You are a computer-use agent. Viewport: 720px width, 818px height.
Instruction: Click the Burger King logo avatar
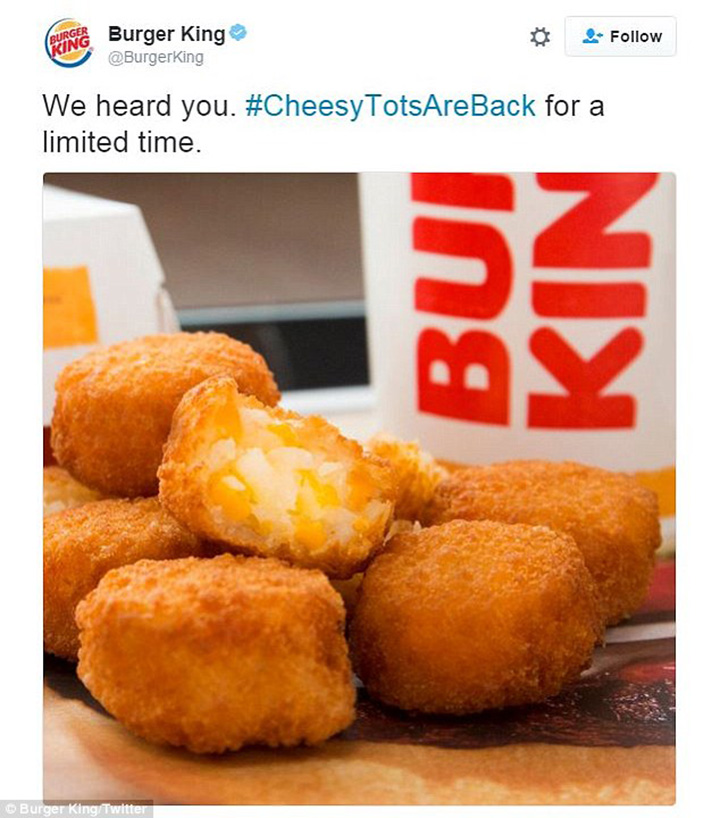68,43
